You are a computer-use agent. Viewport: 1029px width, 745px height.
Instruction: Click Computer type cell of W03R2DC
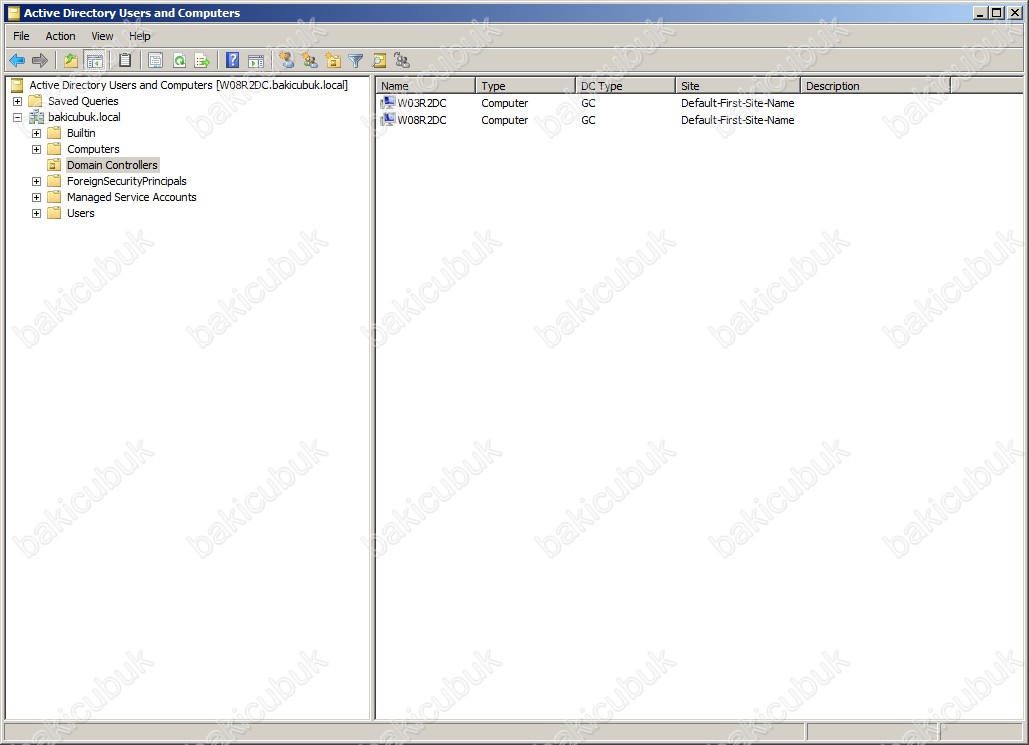505,103
